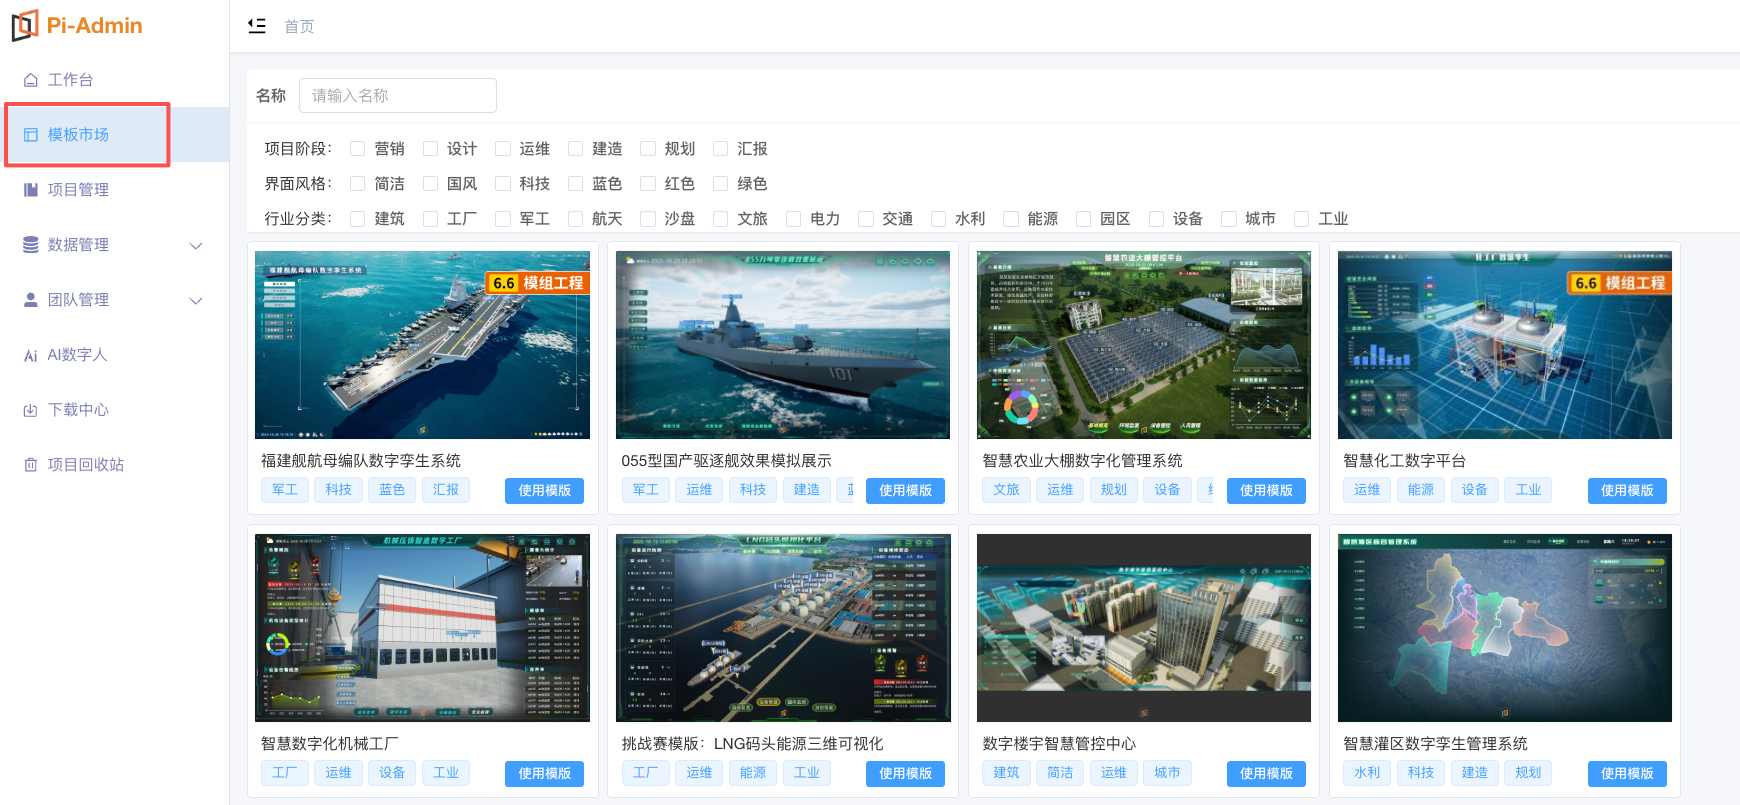Open 项目回收站 menu item
The width and height of the screenshot is (1740, 805).
115,465
